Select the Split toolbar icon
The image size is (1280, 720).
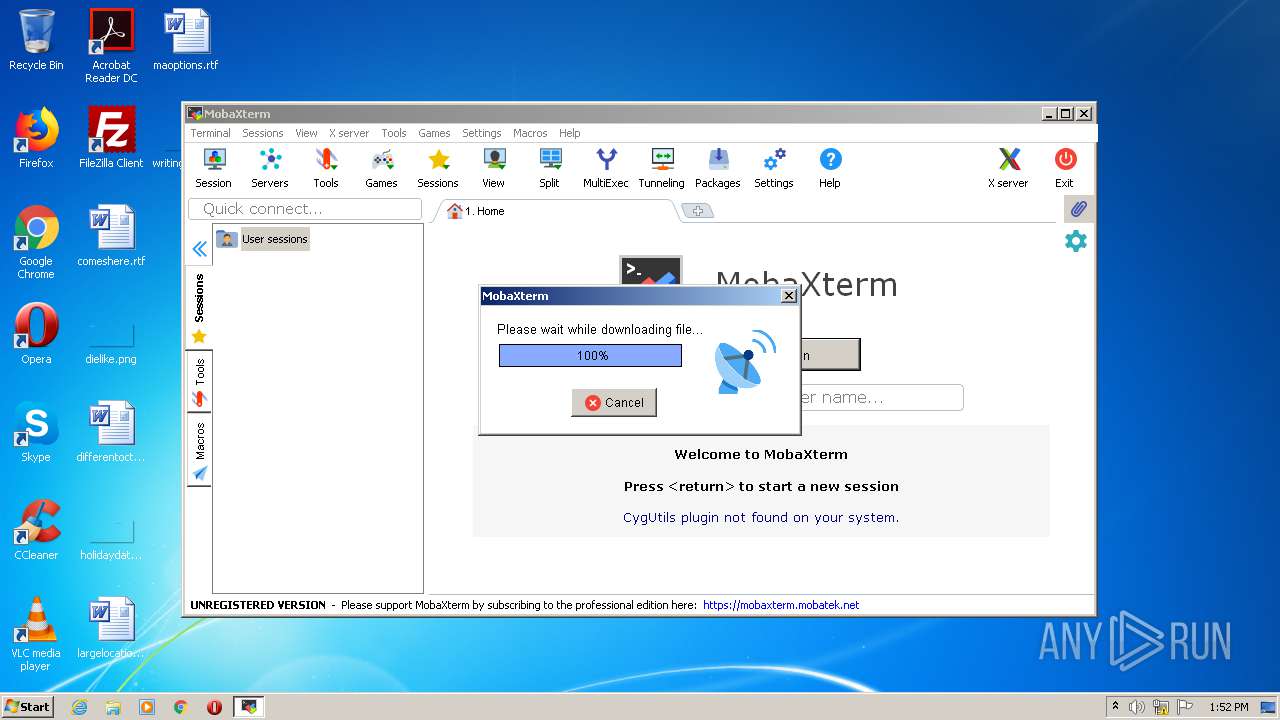point(550,168)
